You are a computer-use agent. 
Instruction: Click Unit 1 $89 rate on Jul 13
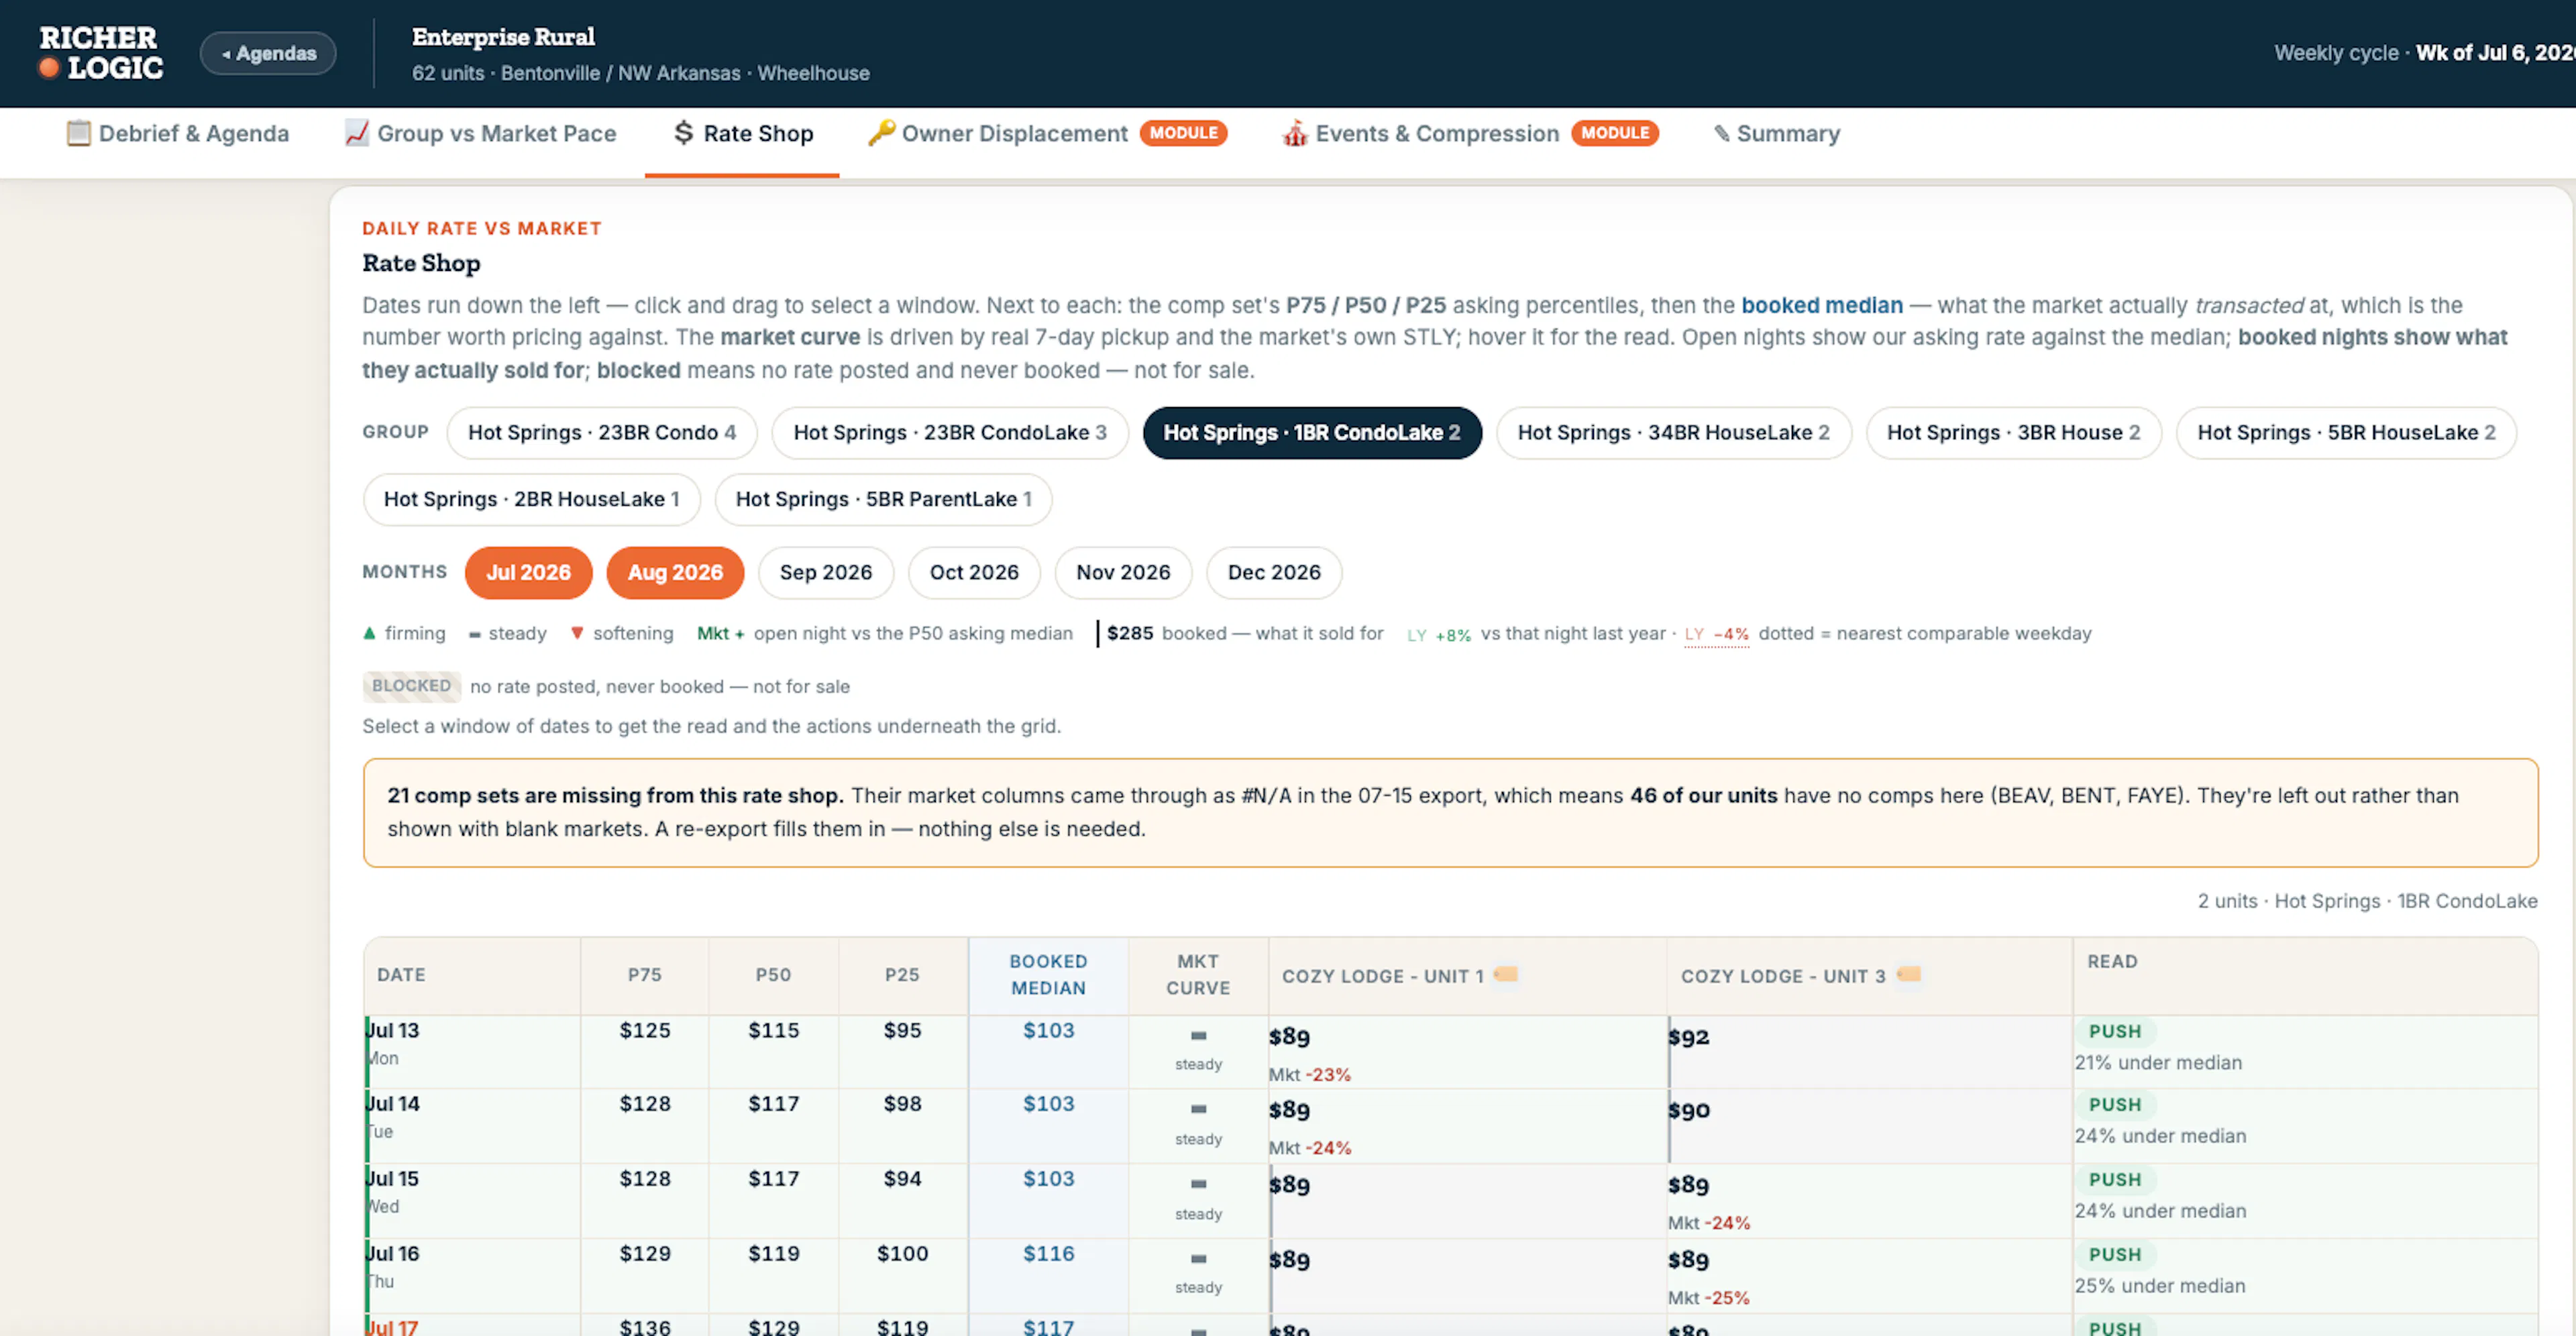tap(1289, 1037)
